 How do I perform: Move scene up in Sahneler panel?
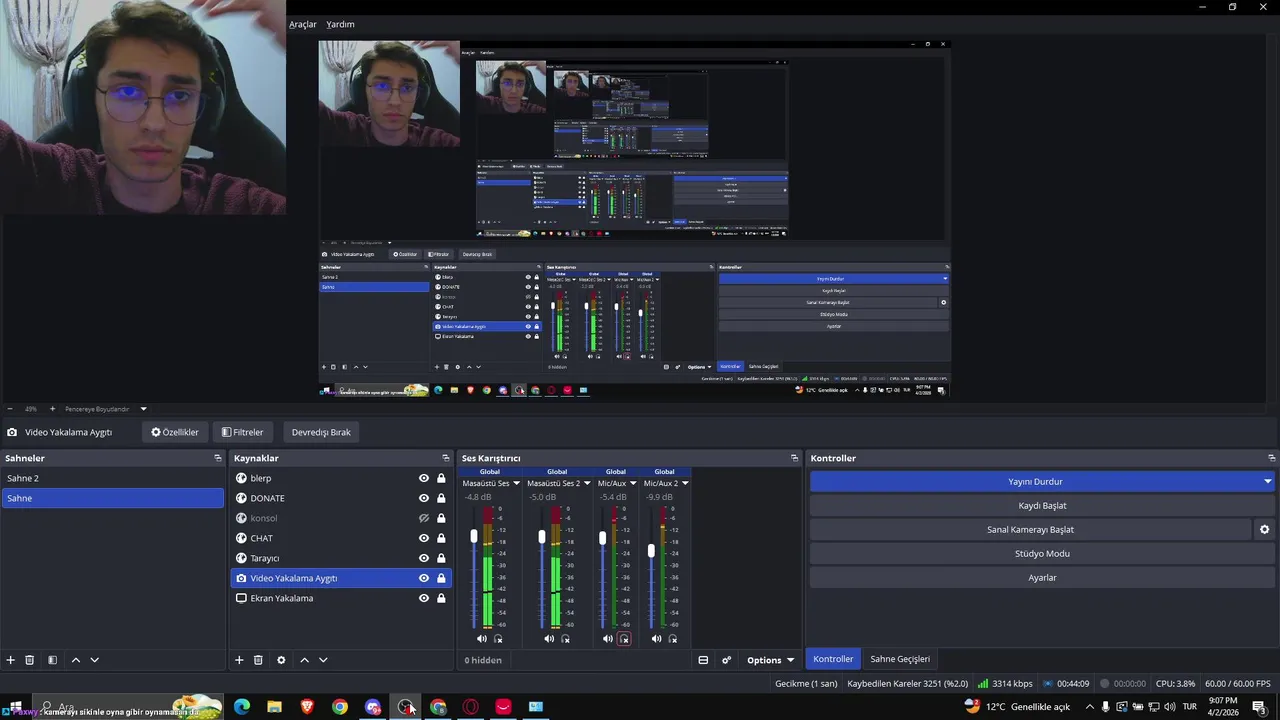tap(76, 660)
